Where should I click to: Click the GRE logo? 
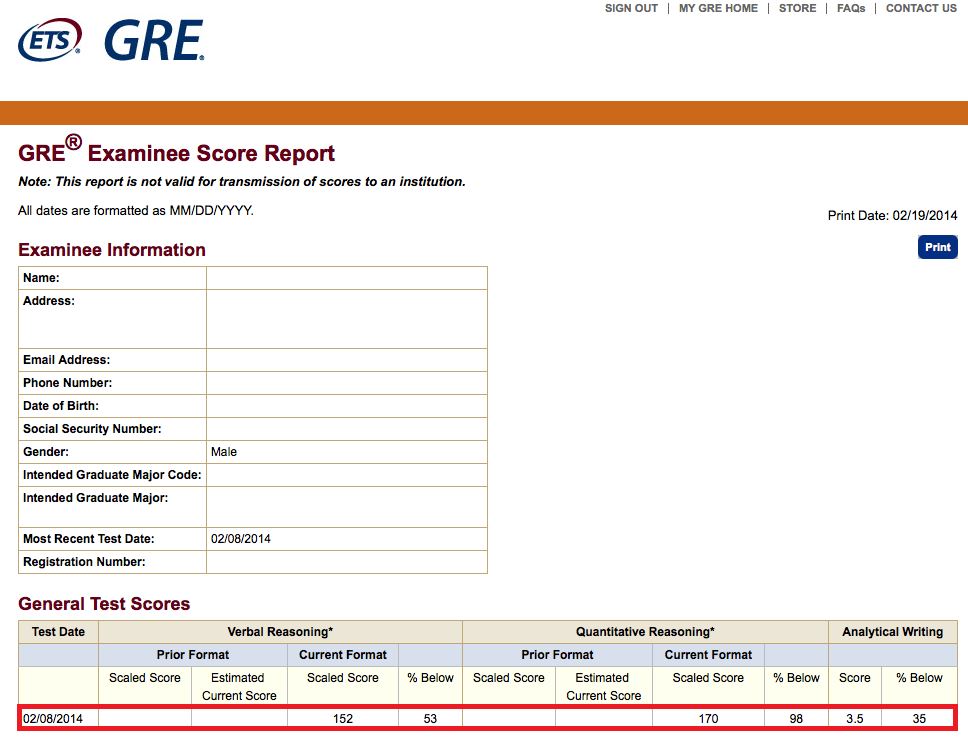154,41
